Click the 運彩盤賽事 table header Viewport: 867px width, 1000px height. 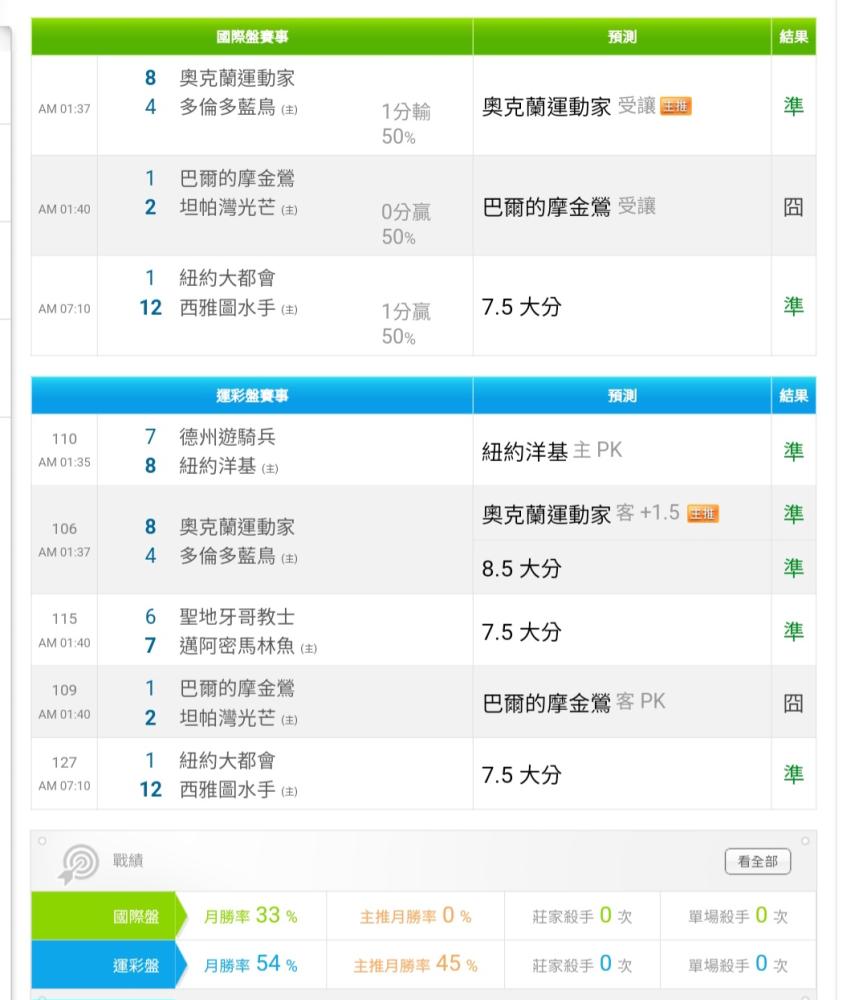coord(252,396)
